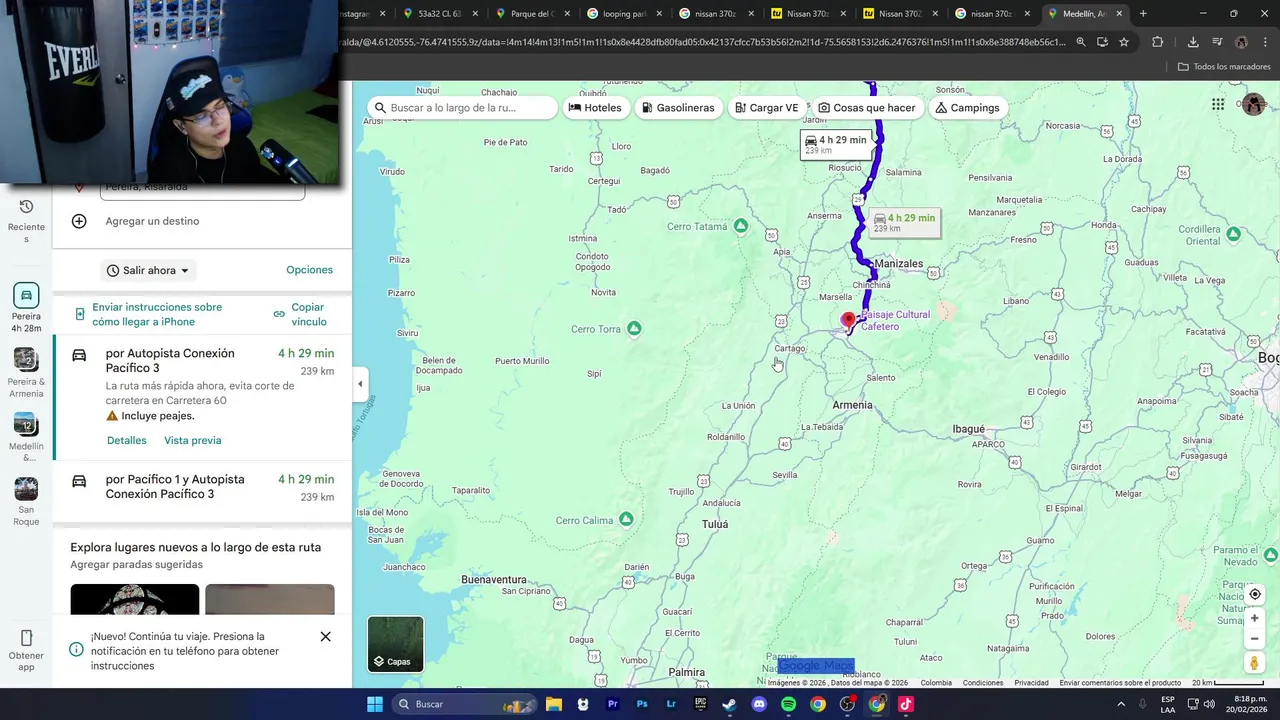Click the alternate 4 h 29 min route label
The height and width of the screenshot is (720, 1280).
(904, 222)
